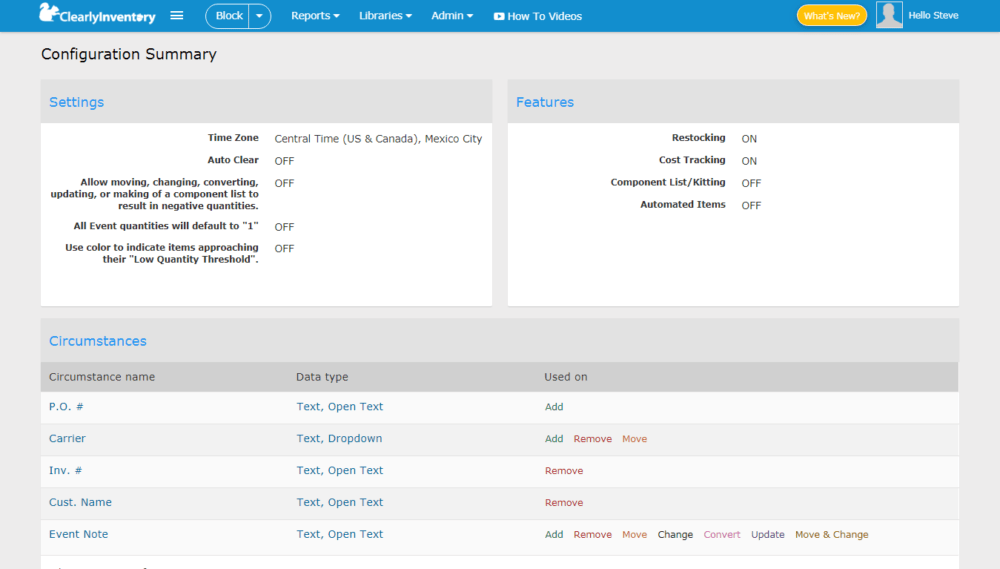Open the Settings section heading

click(77, 102)
